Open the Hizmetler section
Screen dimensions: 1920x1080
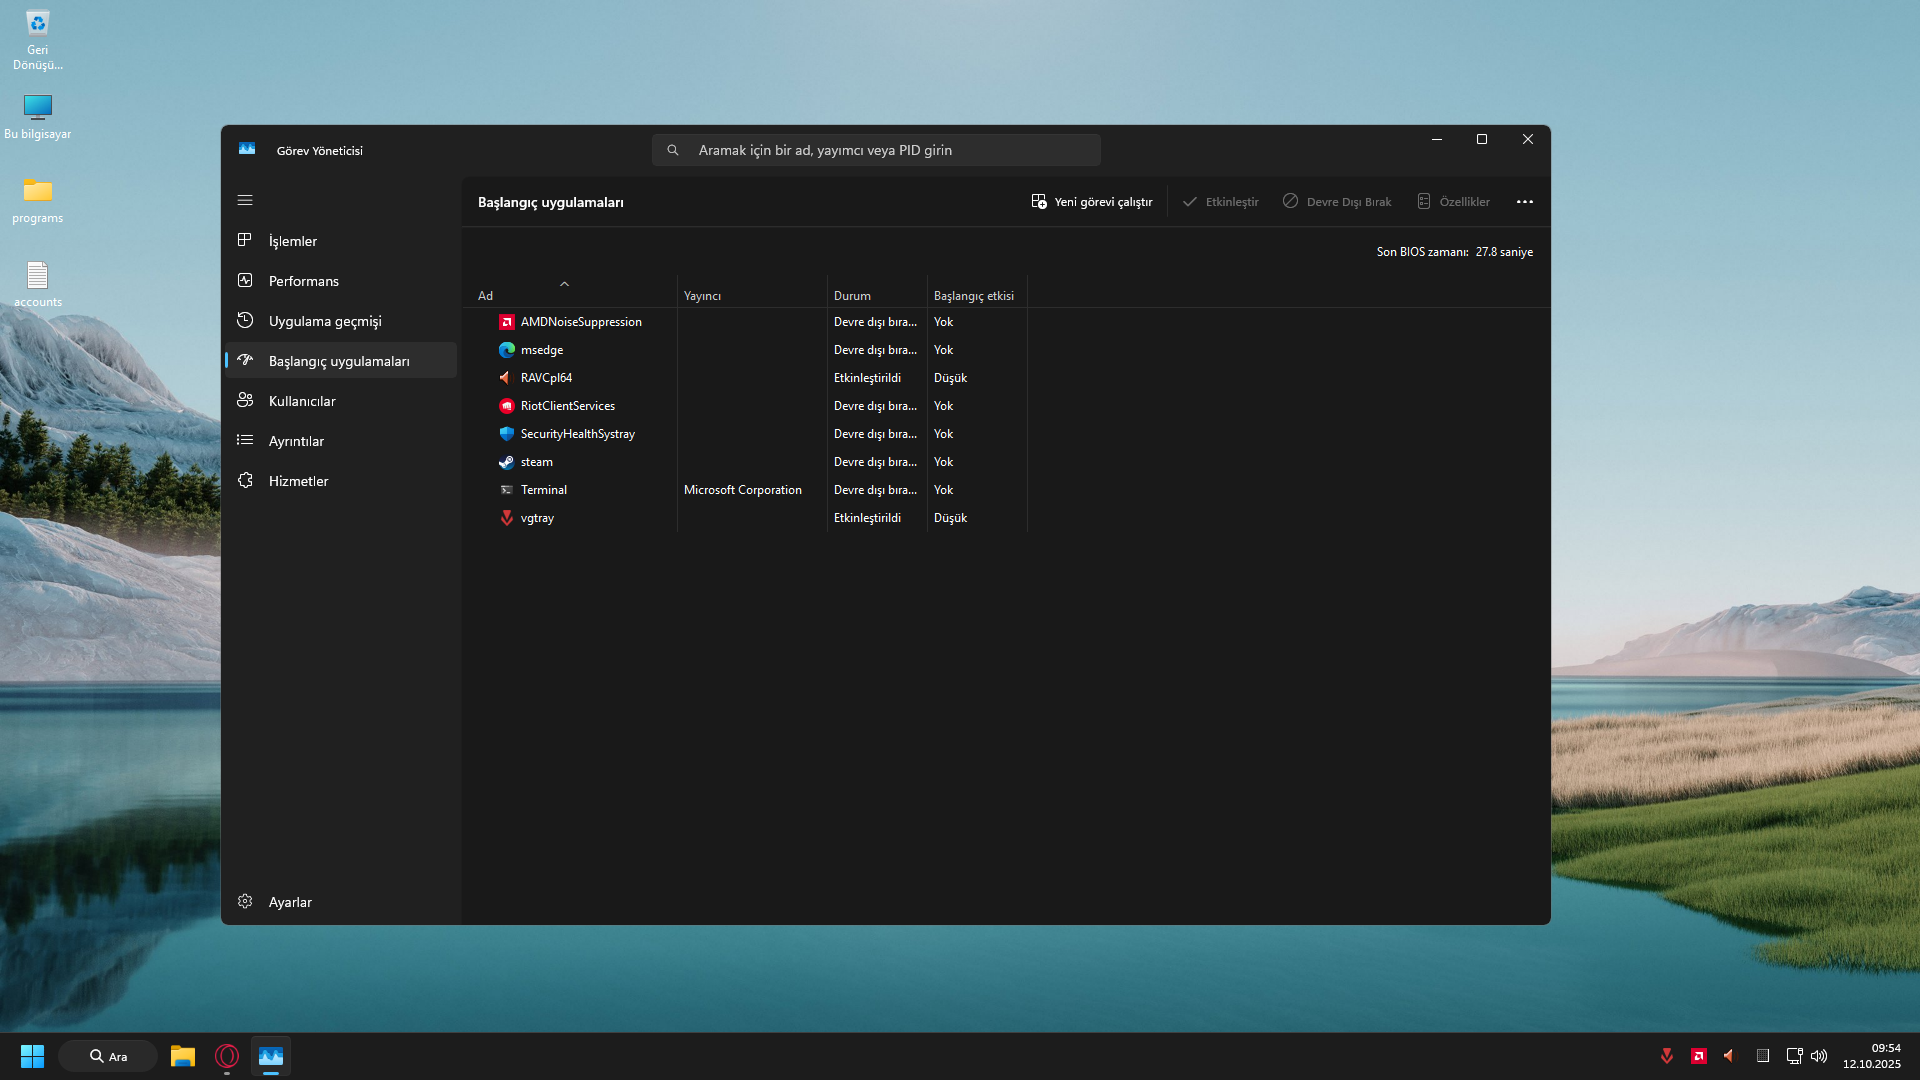click(298, 481)
